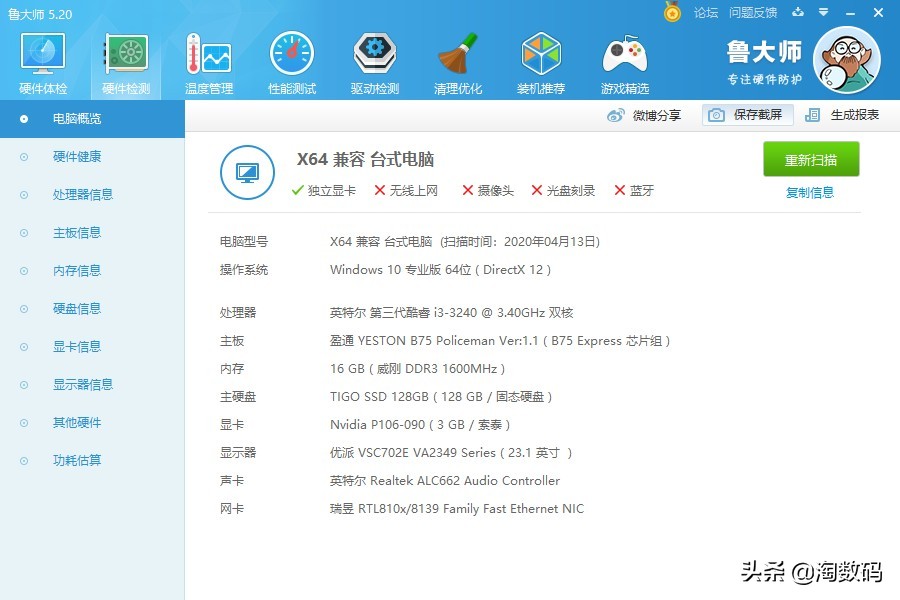900x600 pixels.
Task: Click the gold medal icon in titlebar
Action: coord(673,13)
